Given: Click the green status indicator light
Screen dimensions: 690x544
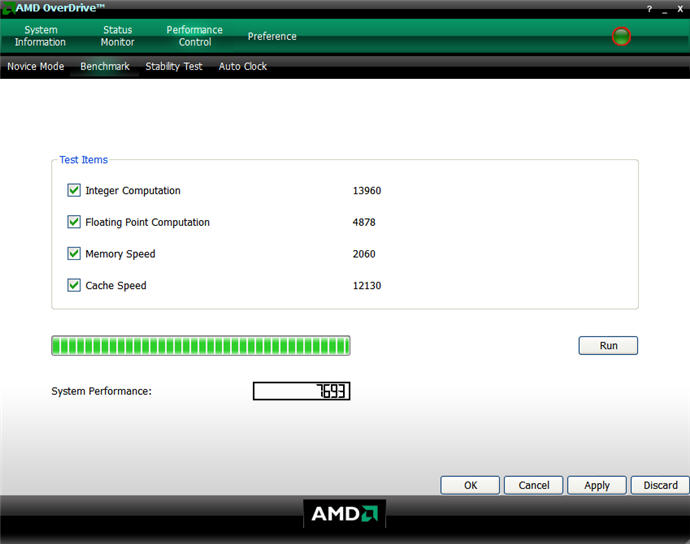Looking at the screenshot, I should point(621,36).
